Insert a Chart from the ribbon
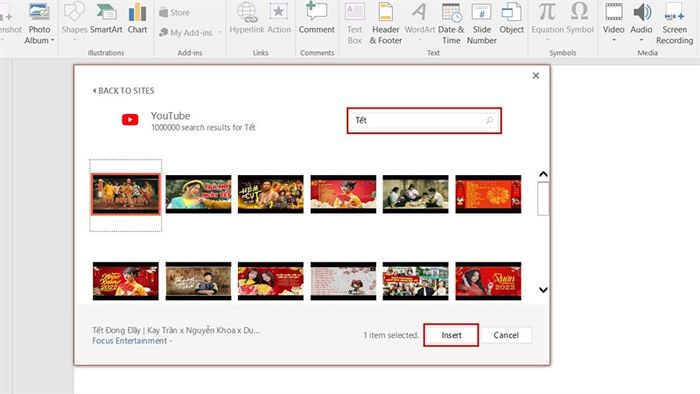This screenshot has height=394, width=700. click(137, 19)
